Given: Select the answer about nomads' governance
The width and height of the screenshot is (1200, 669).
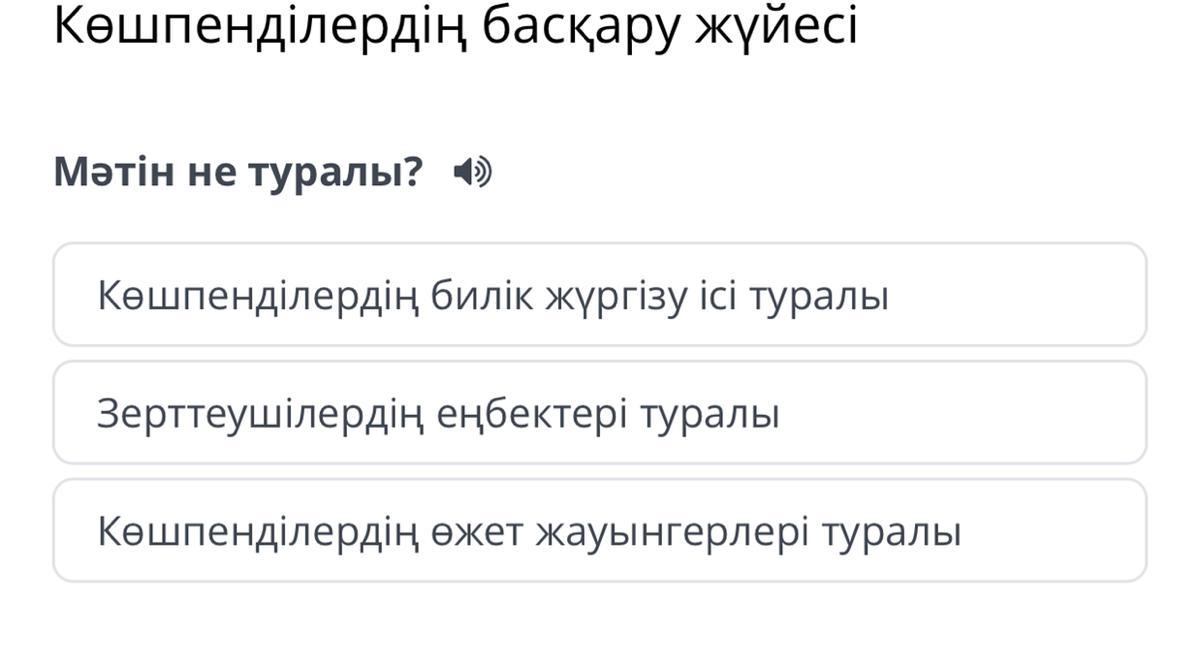Looking at the screenshot, I should pyautogui.click(x=494, y=296).
